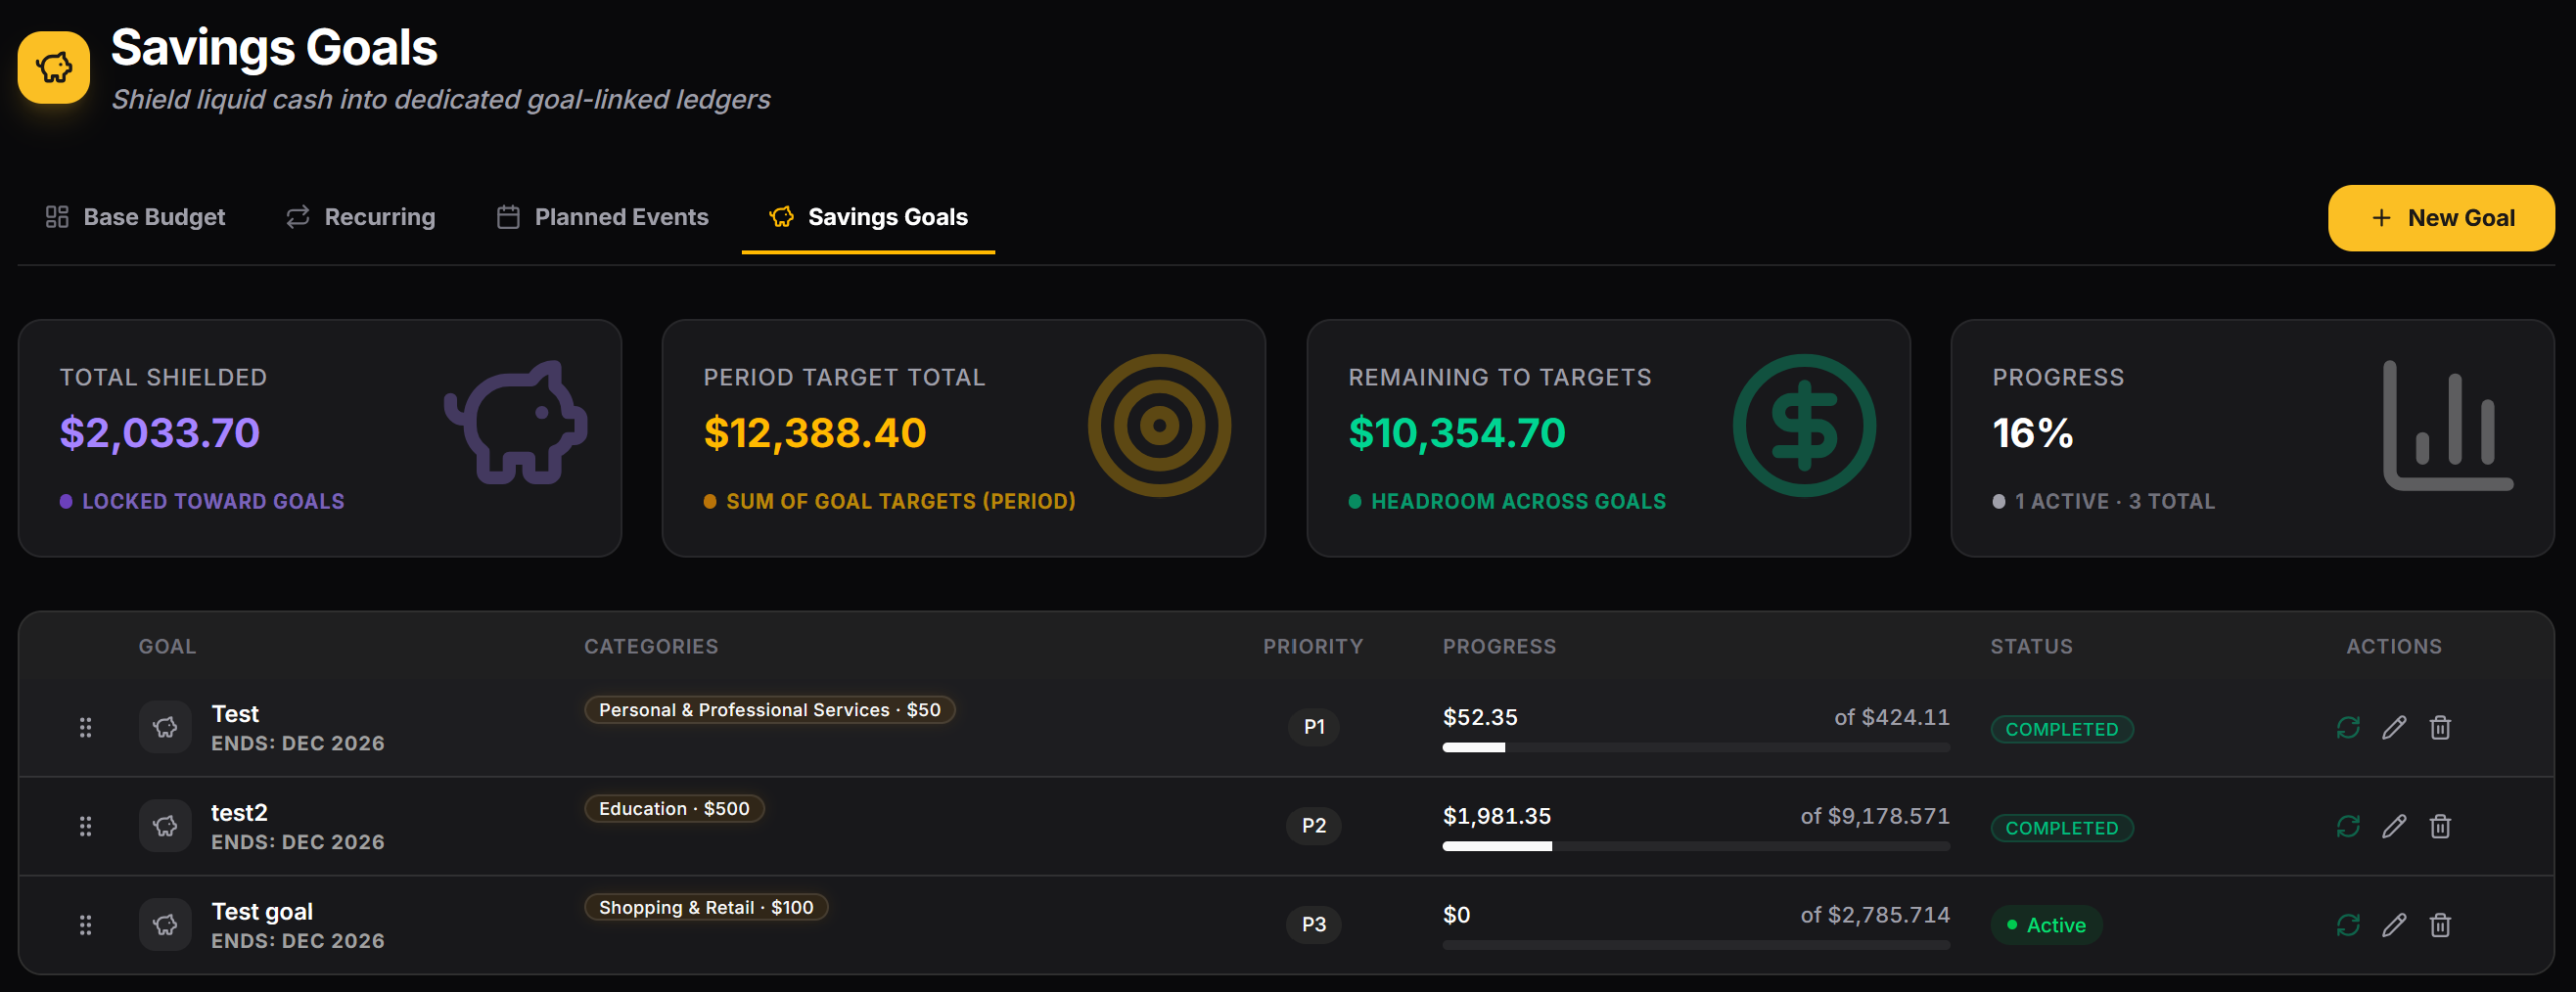Click piggy icon beside 'Test goal'
This screenshot has height=992, width=2576.
[x=165, y=925]
